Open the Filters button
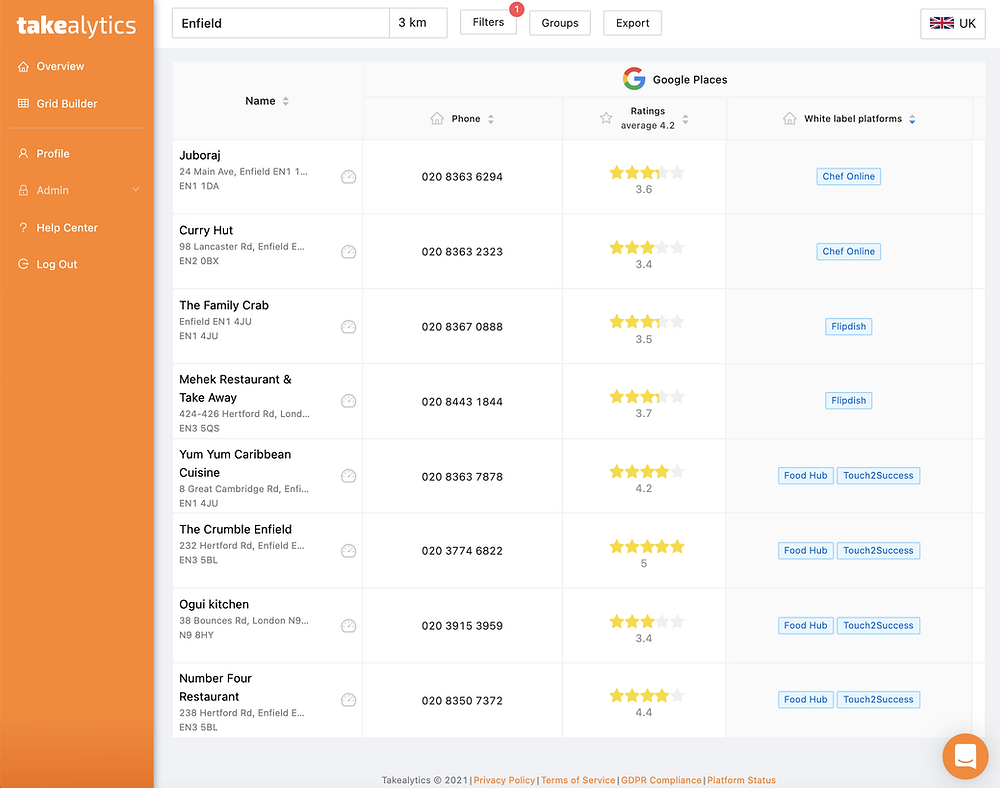1000x788 pixels. click(489, 22)
